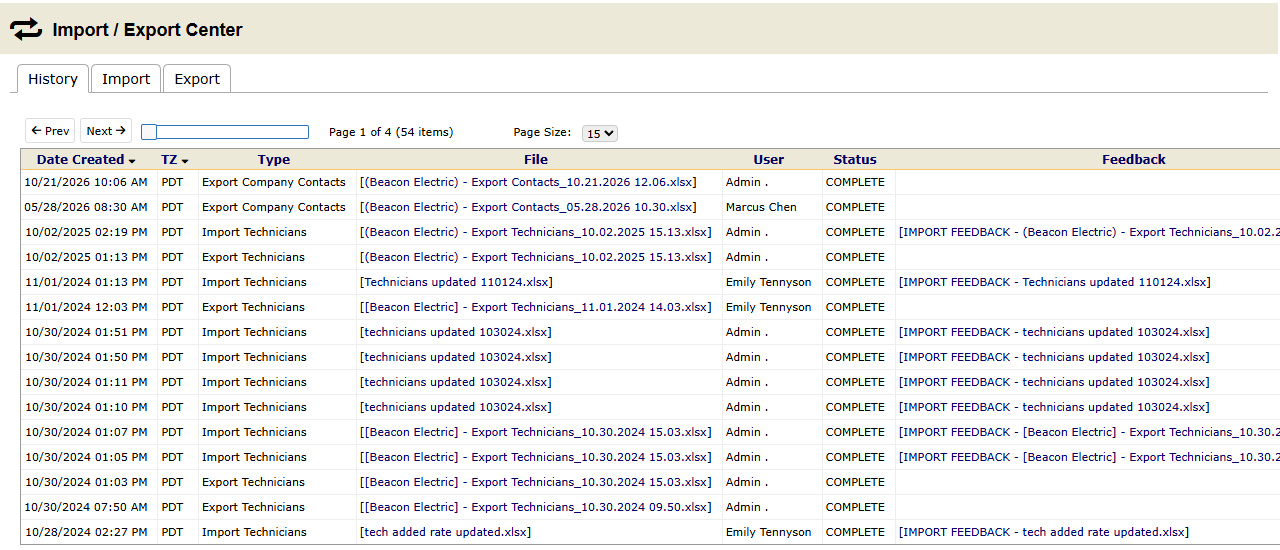Open the Page Size dropdown
The image size is (1280, 550).
tap(600, 133)
